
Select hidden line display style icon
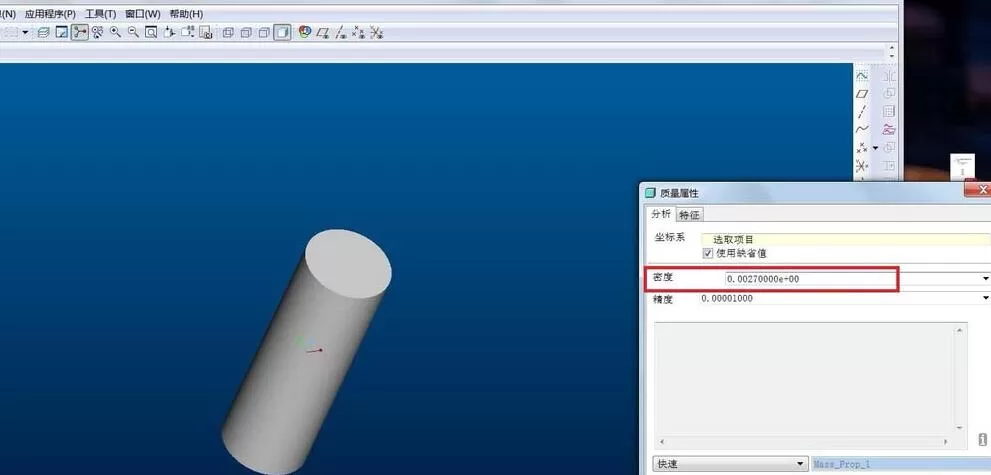[x=246, y=32]
